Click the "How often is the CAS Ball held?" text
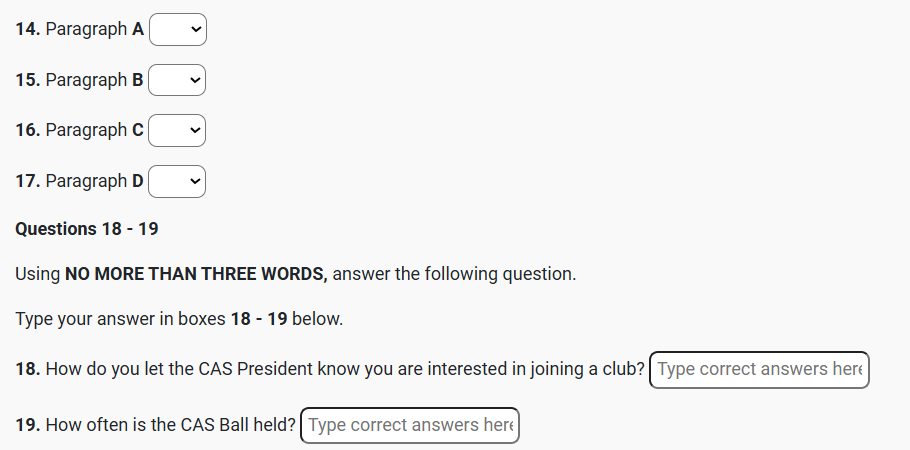The image size is (910, 450). pyautogui.click(x=171, y=425)
